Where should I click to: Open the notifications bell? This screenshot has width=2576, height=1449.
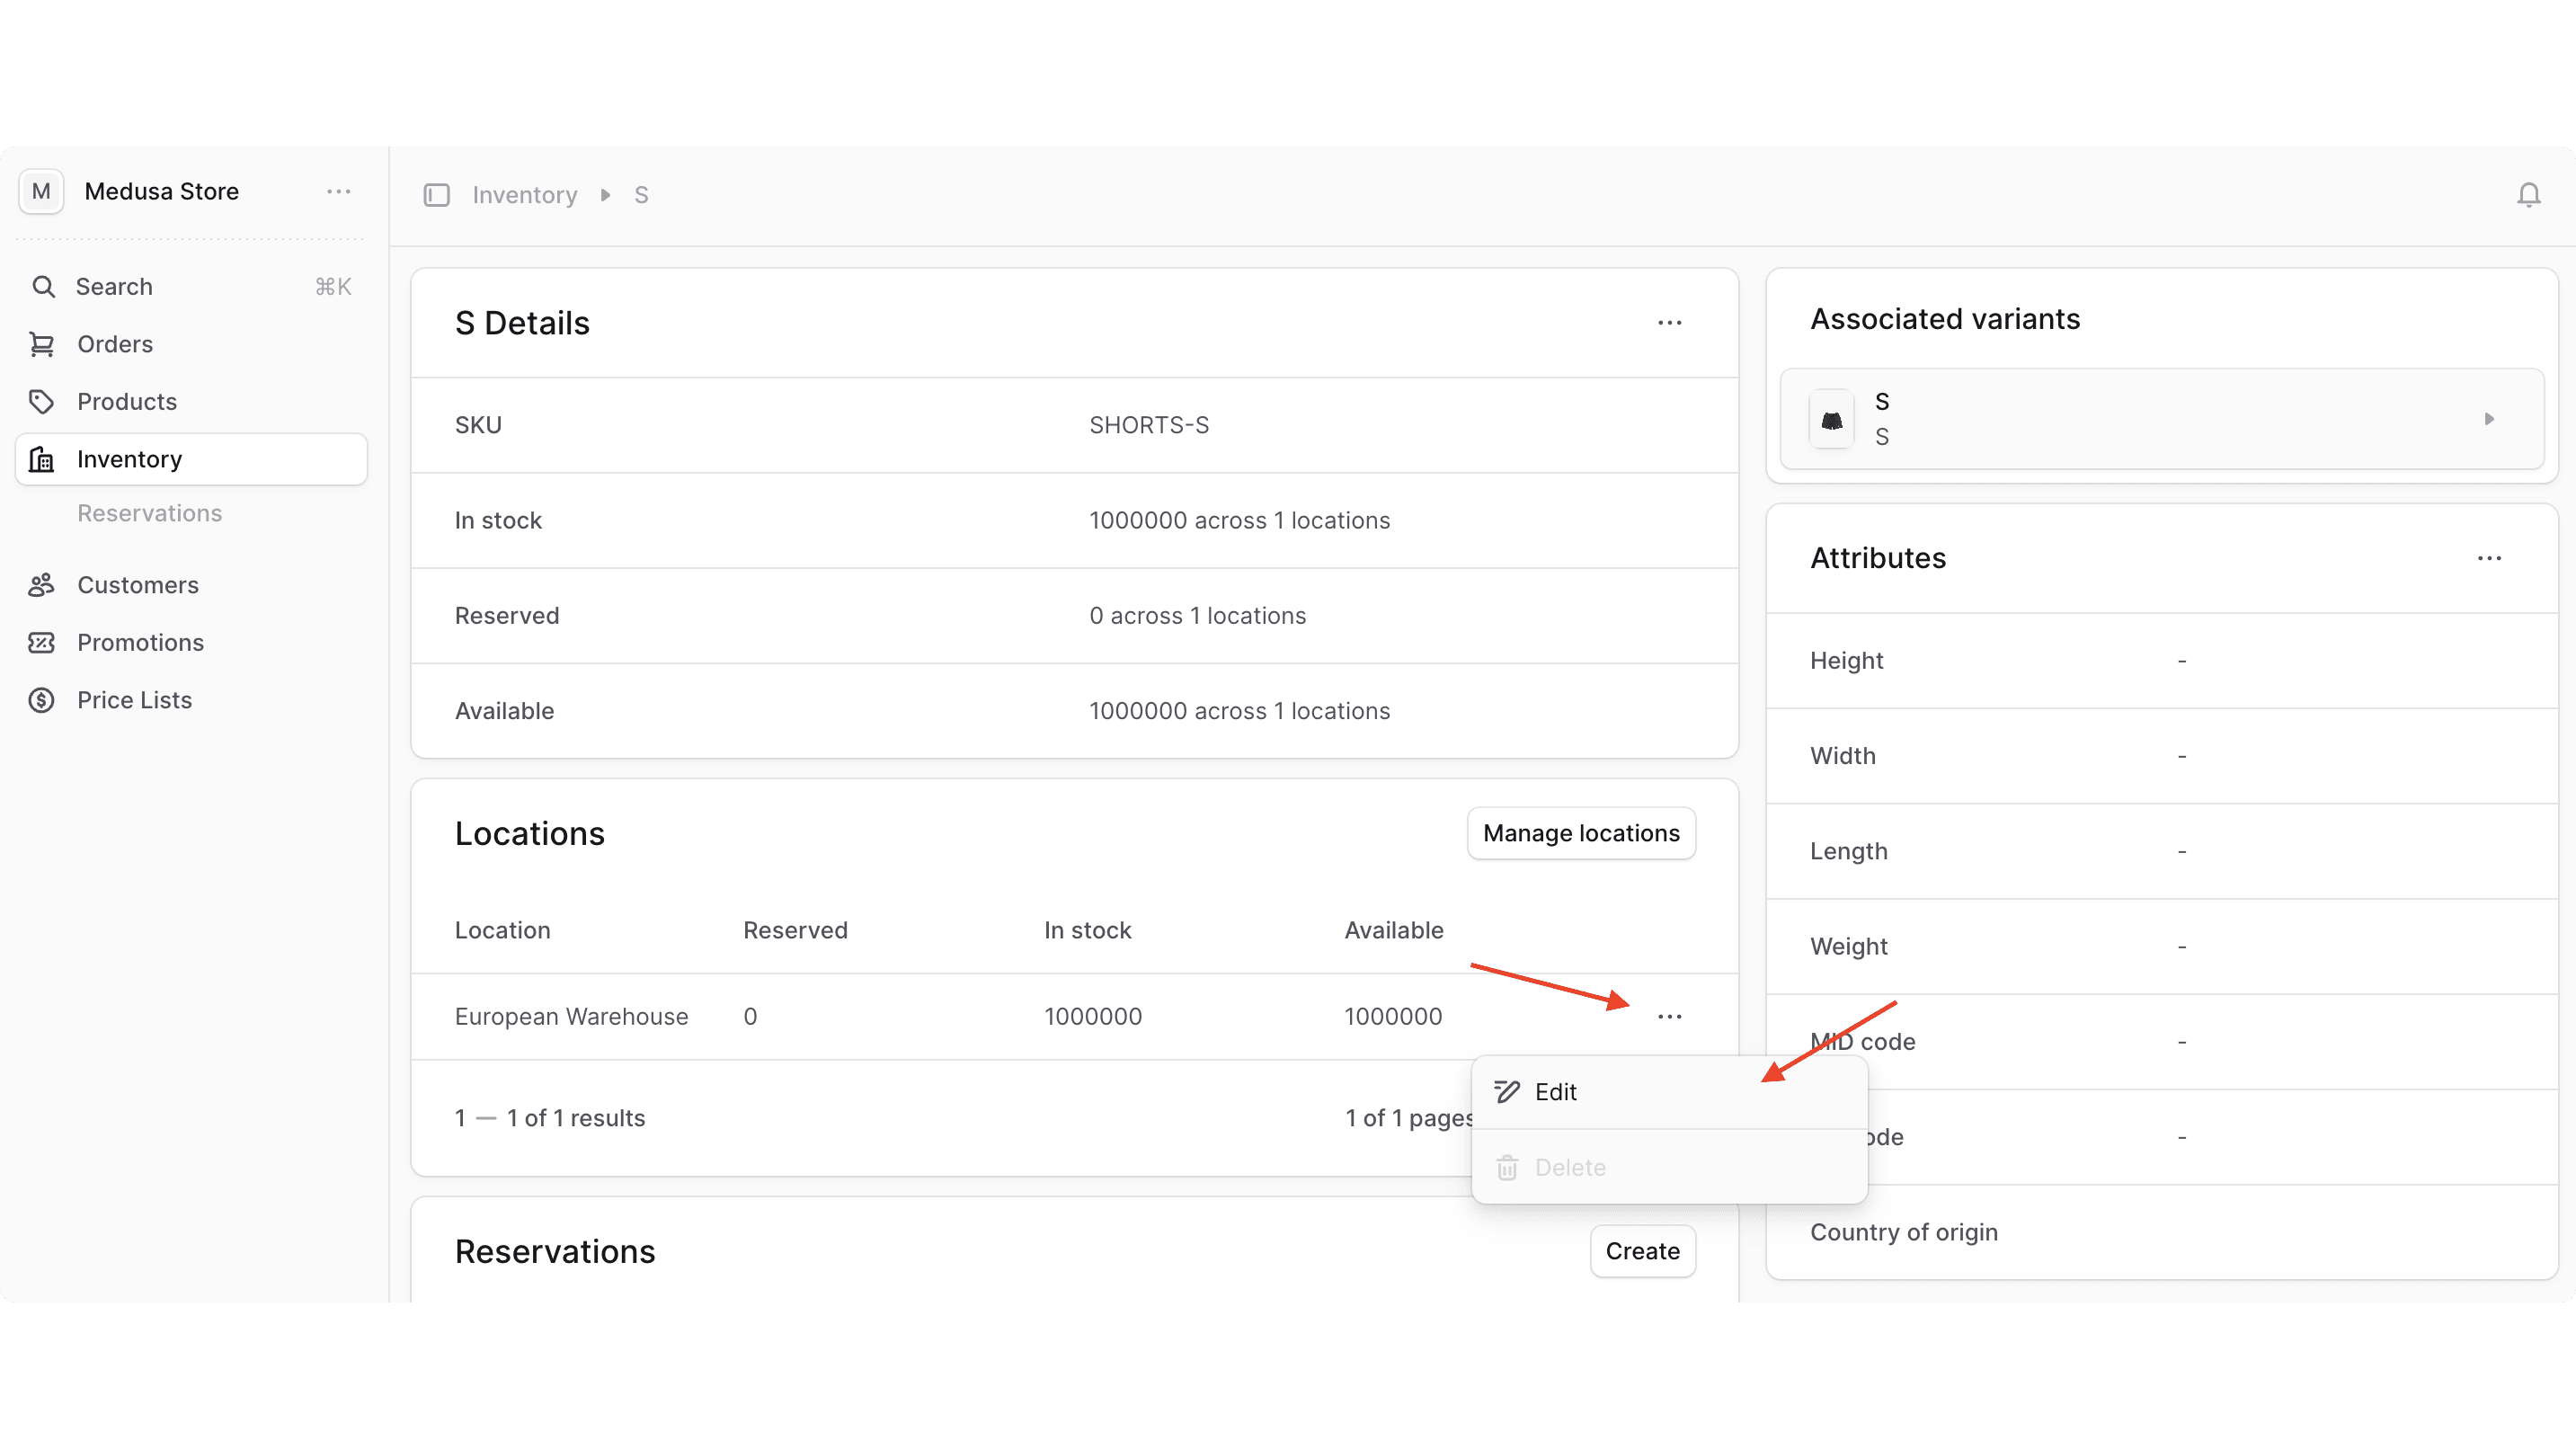[x=2528, y=195]
